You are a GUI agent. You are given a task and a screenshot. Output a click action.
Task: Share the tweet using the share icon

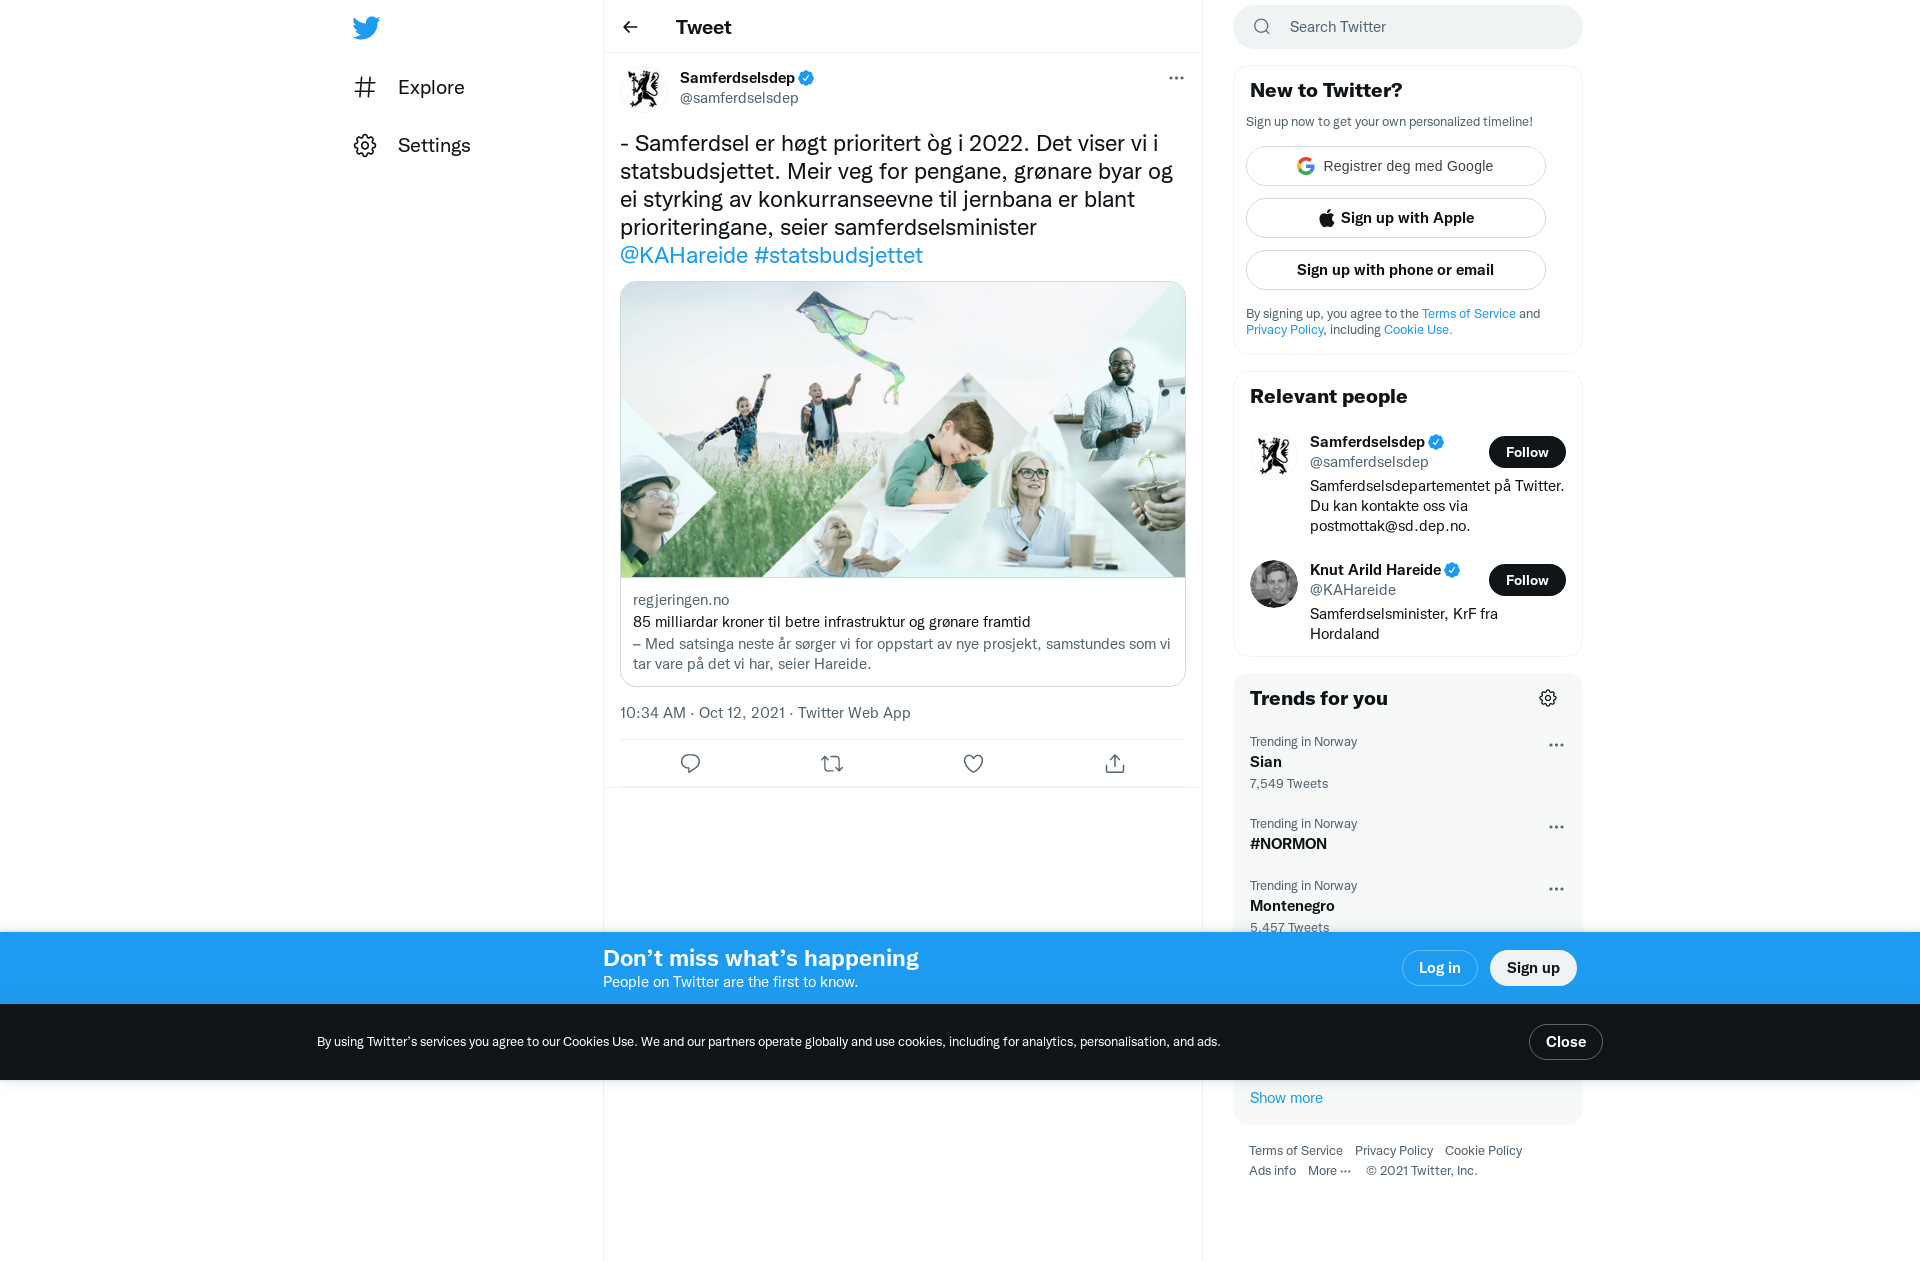[x=1115, y=764]
